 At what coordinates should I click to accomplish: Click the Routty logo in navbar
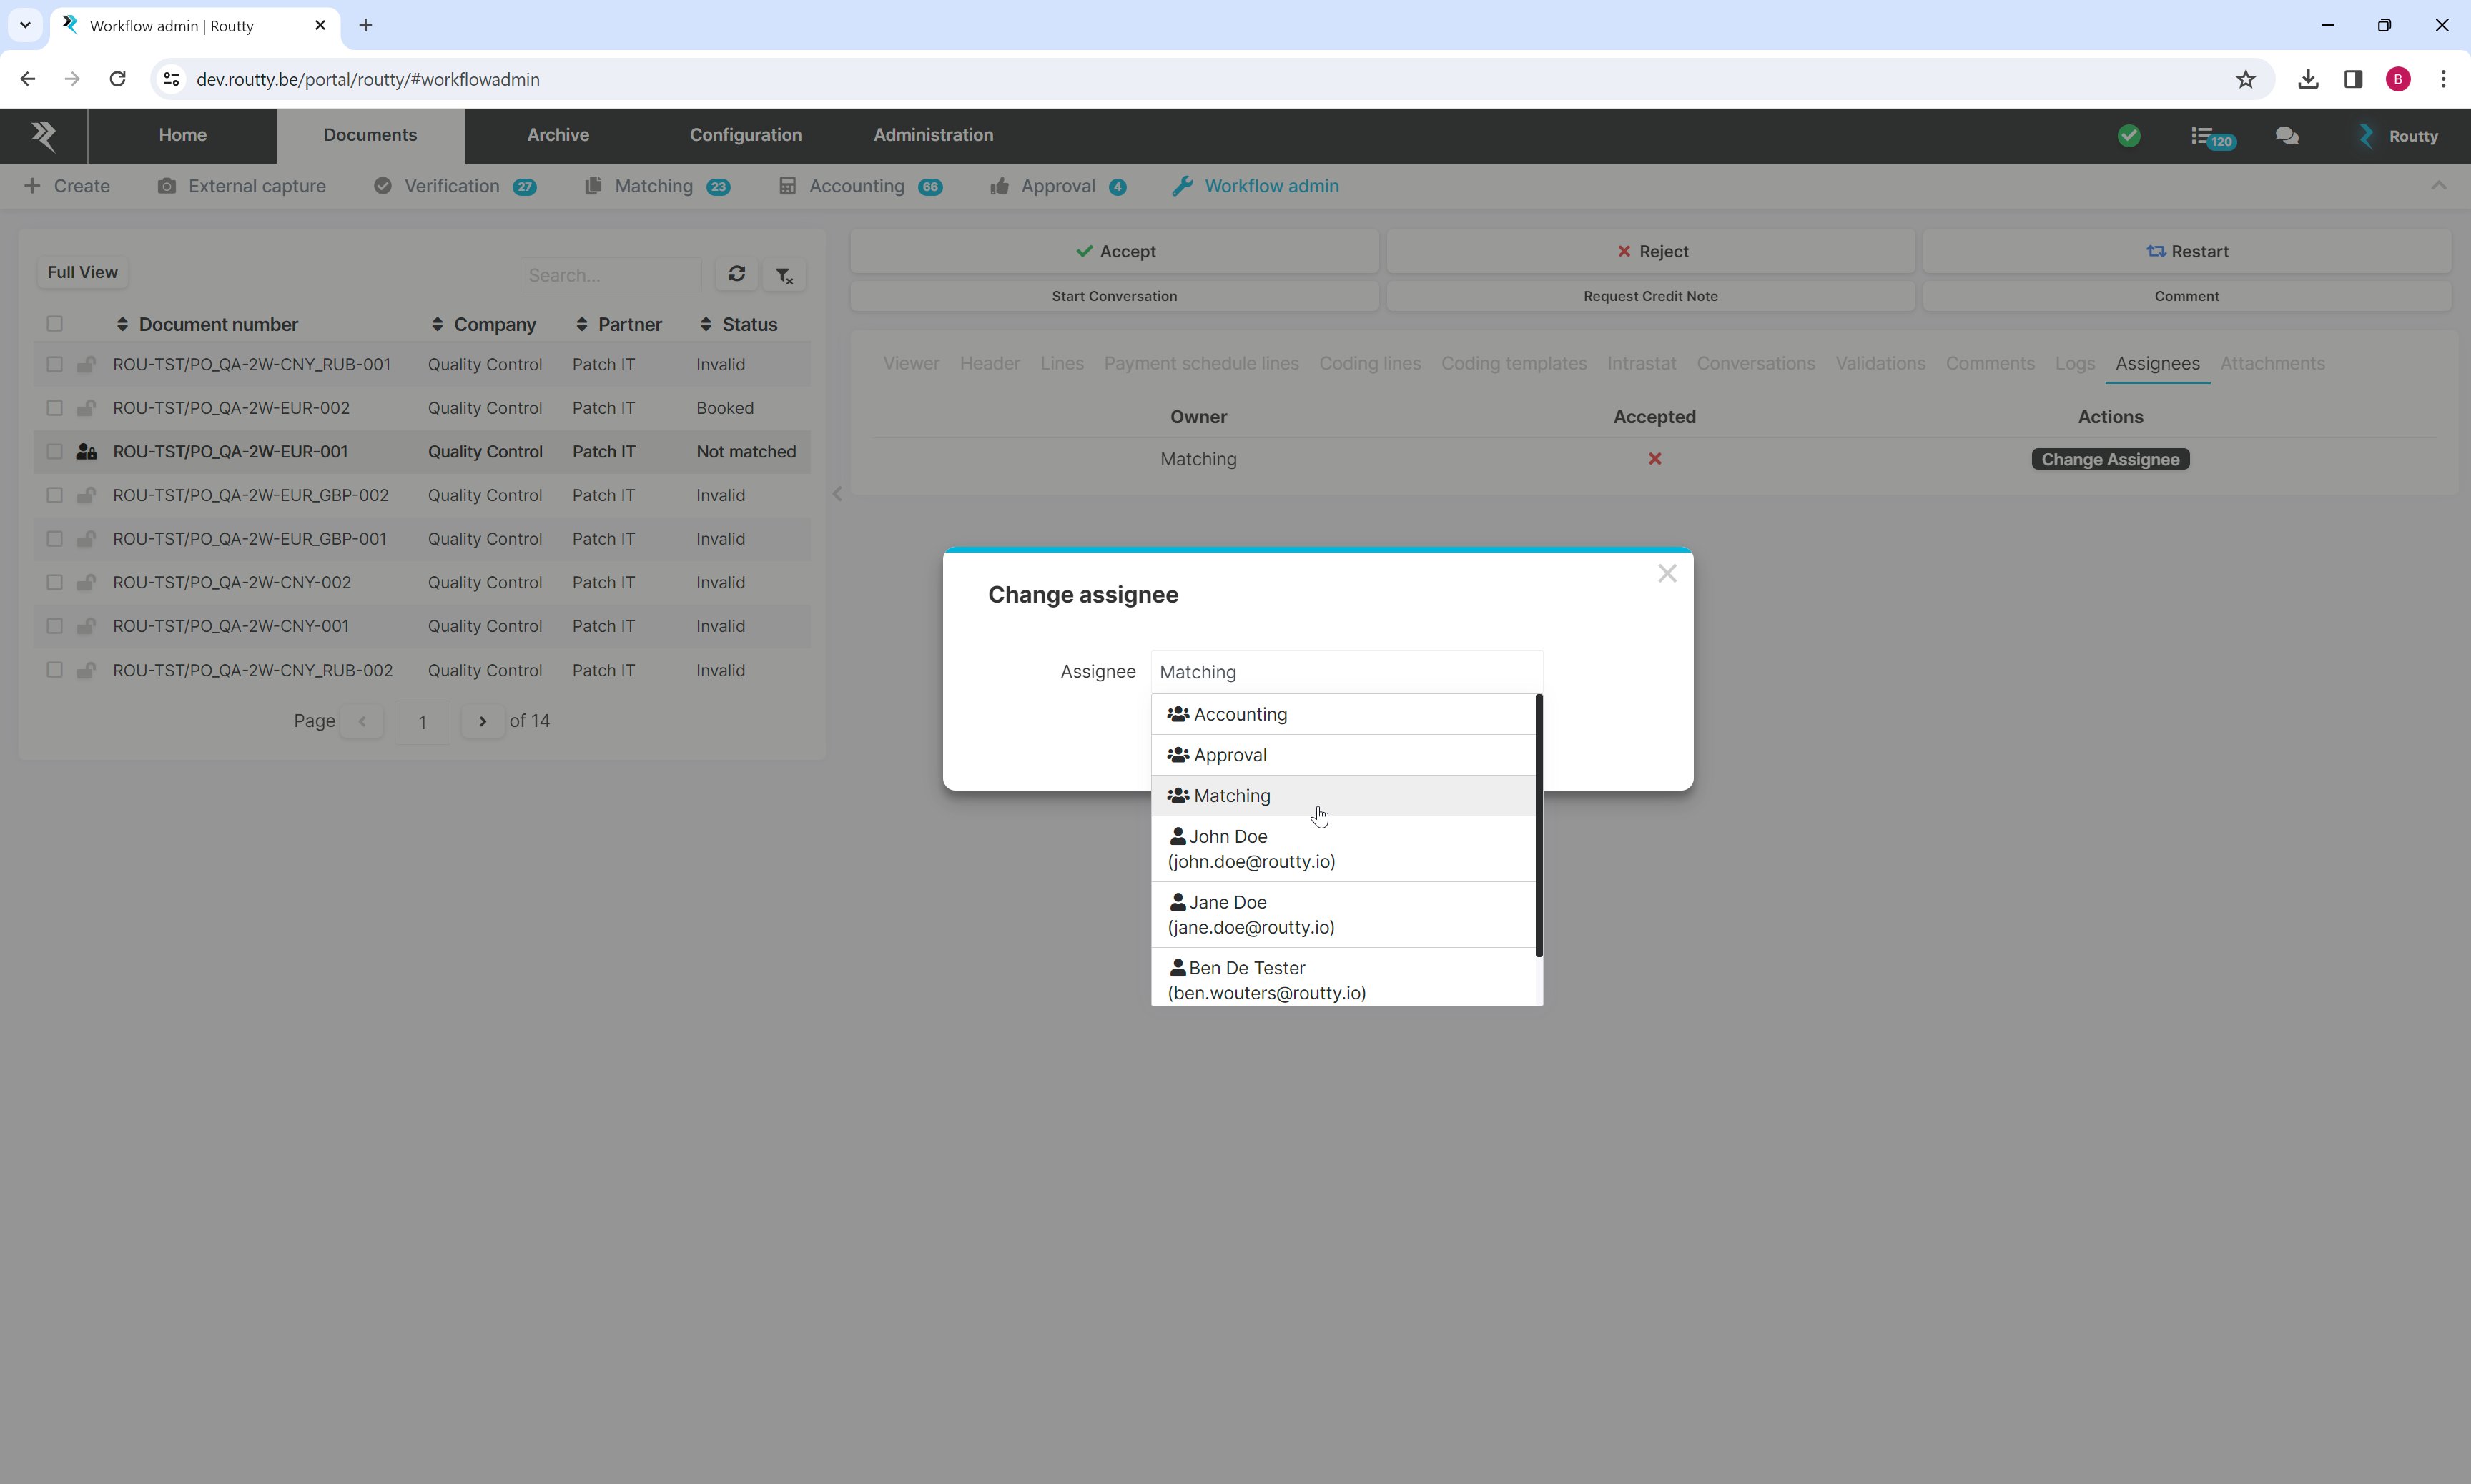[43, 135]
